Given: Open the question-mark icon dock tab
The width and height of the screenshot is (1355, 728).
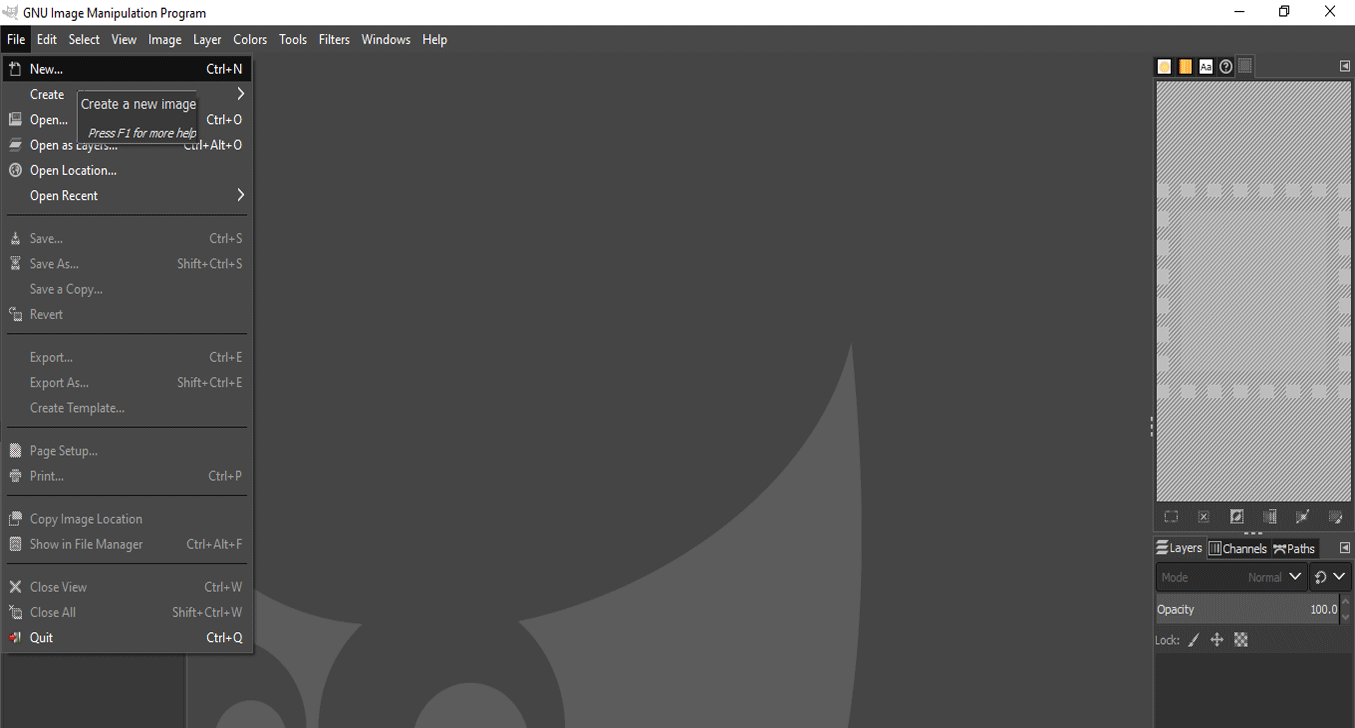Looking at the screenshot, I should pyautogui.click(x=1226, y=67).
